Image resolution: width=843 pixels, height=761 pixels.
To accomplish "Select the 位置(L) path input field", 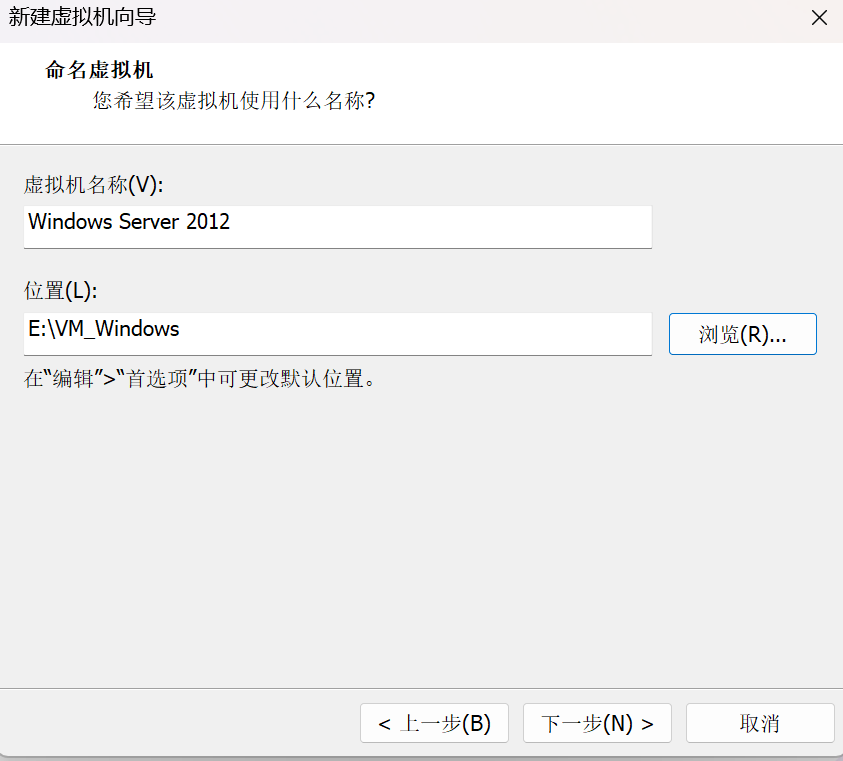I will click(x=337, y=334).
